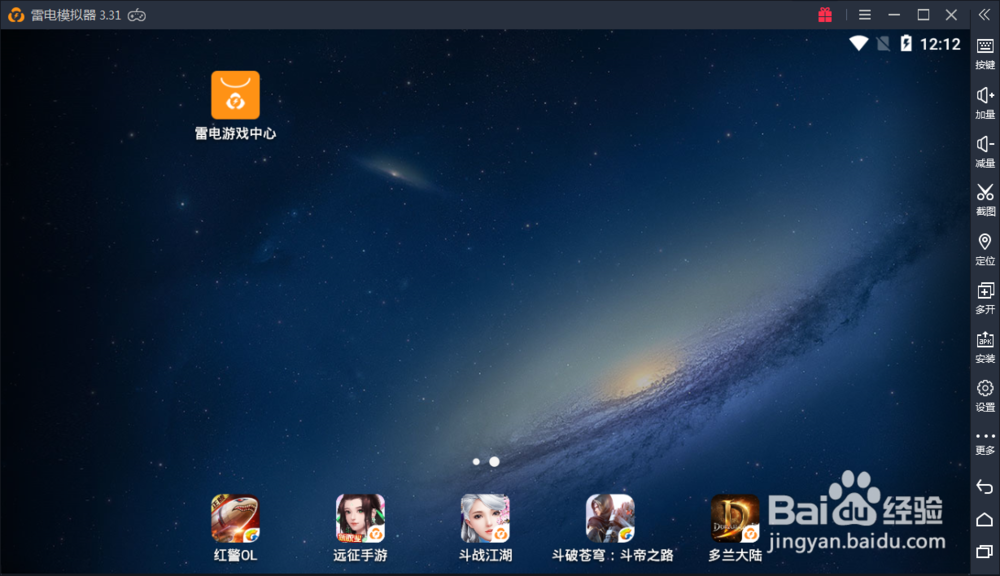Screen dimensions: 1000x576
Task: Collapse the sidebar with double chevron
Action: (x=985, y=15)
